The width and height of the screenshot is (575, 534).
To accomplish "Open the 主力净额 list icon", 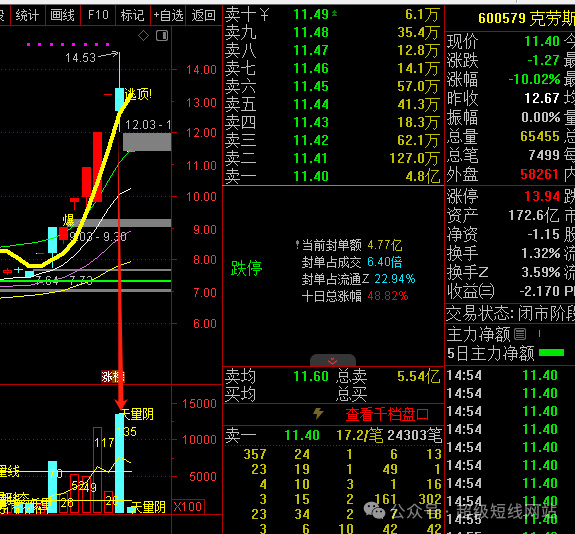I will [520, 334].
